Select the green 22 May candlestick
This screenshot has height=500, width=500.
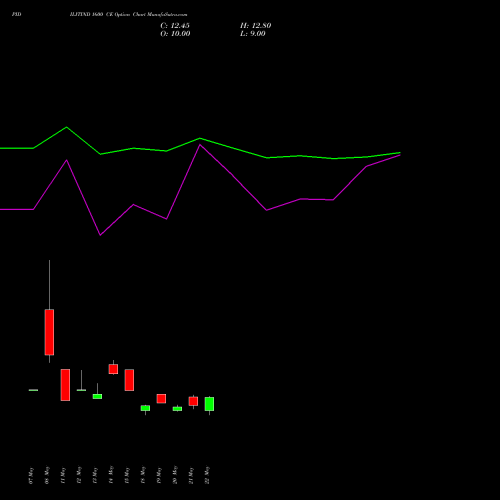(x=209, y=404)
